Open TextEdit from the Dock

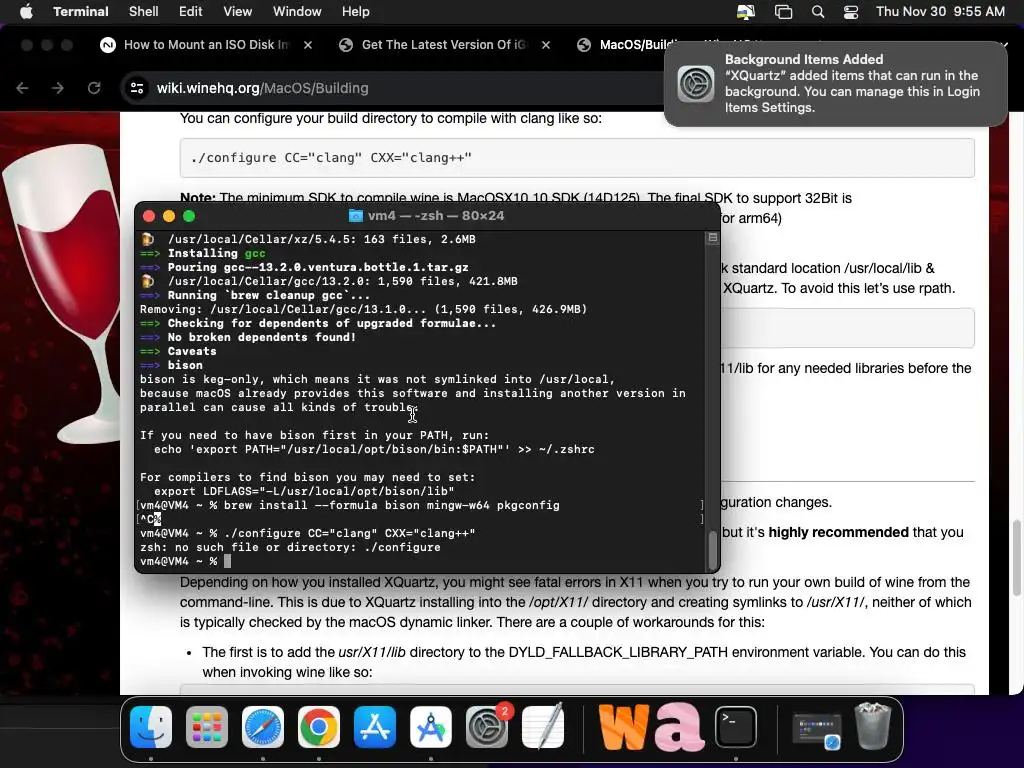[x=543, y=727]
